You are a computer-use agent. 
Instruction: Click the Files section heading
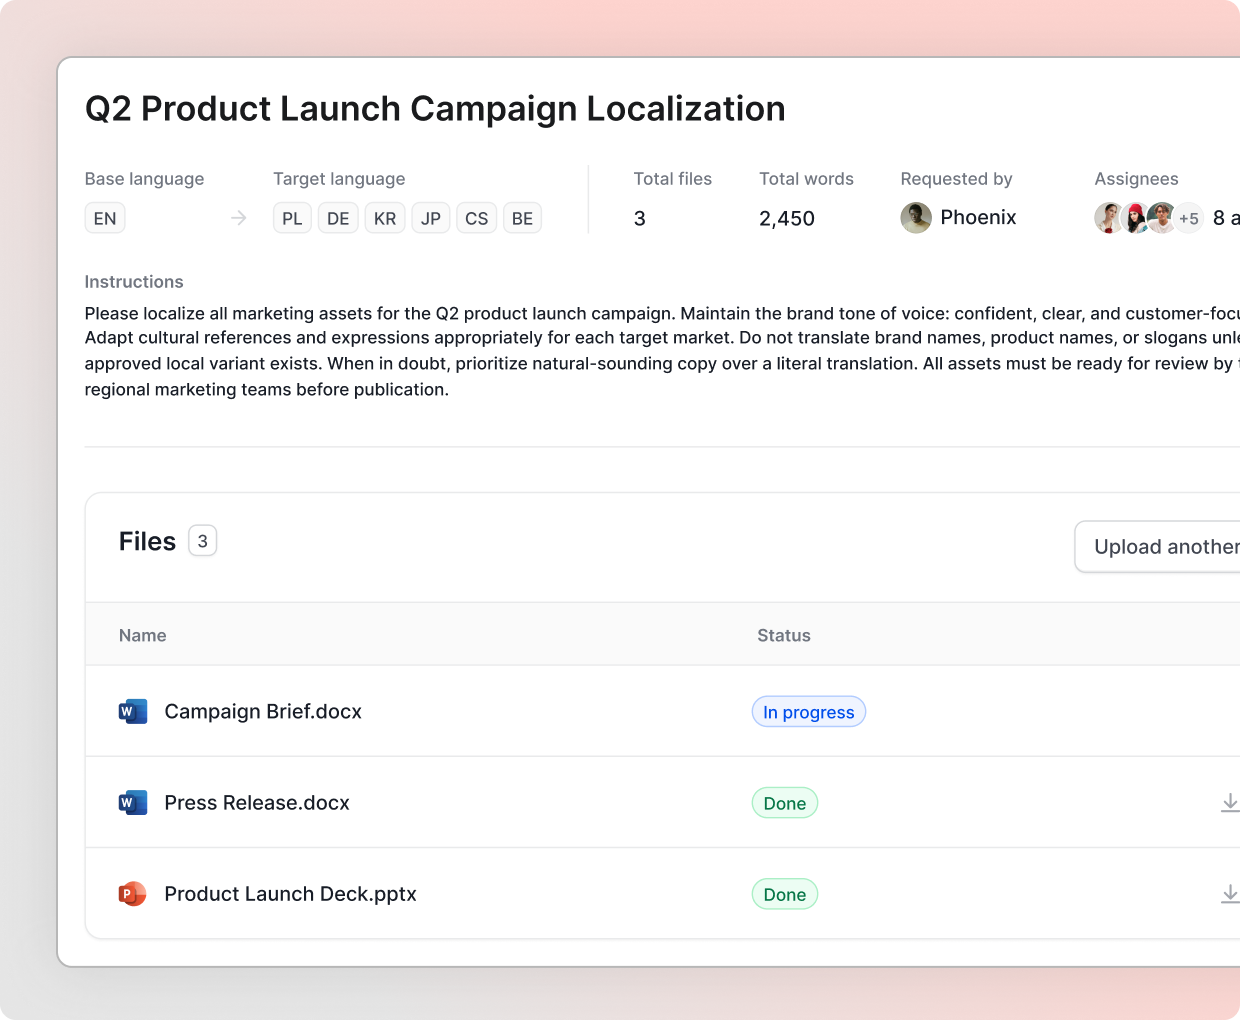[x=147, y=541]
